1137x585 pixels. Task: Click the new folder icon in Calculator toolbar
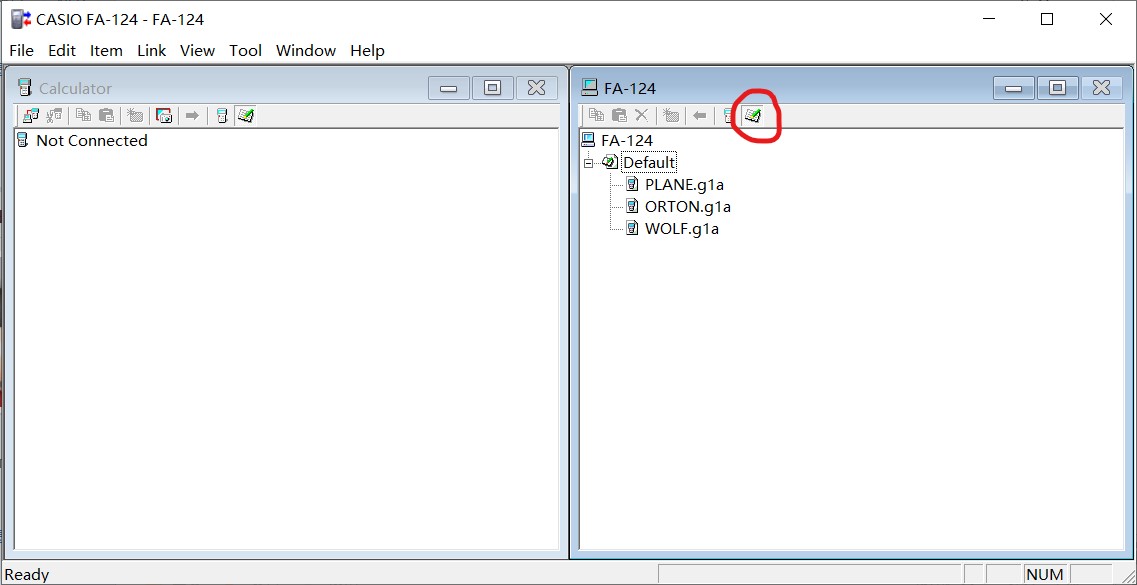(135, 115)
